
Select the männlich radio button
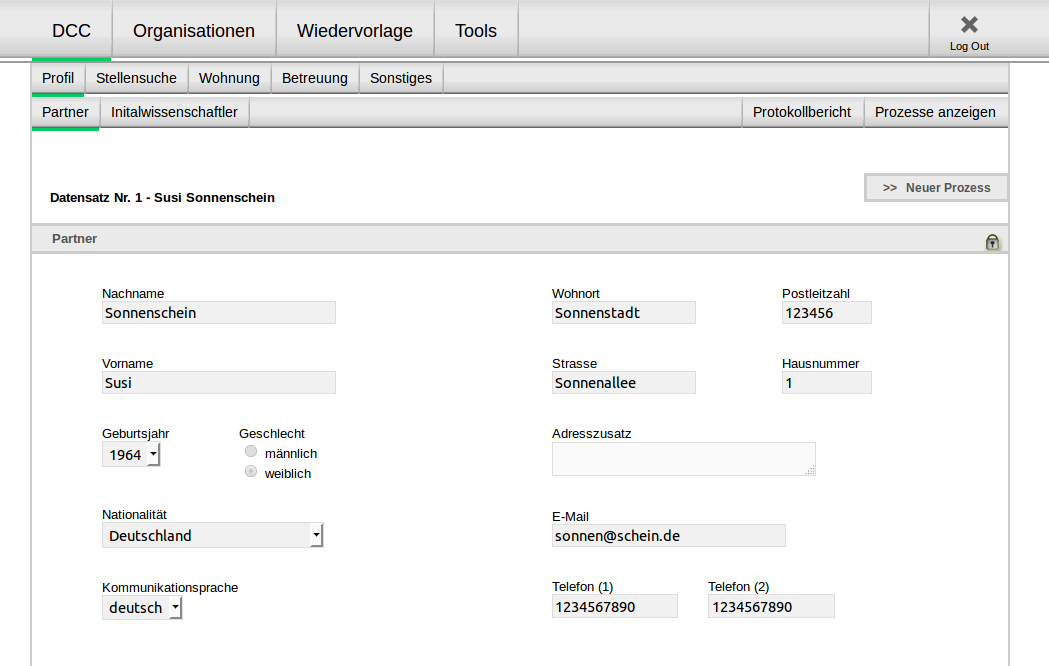251,452
